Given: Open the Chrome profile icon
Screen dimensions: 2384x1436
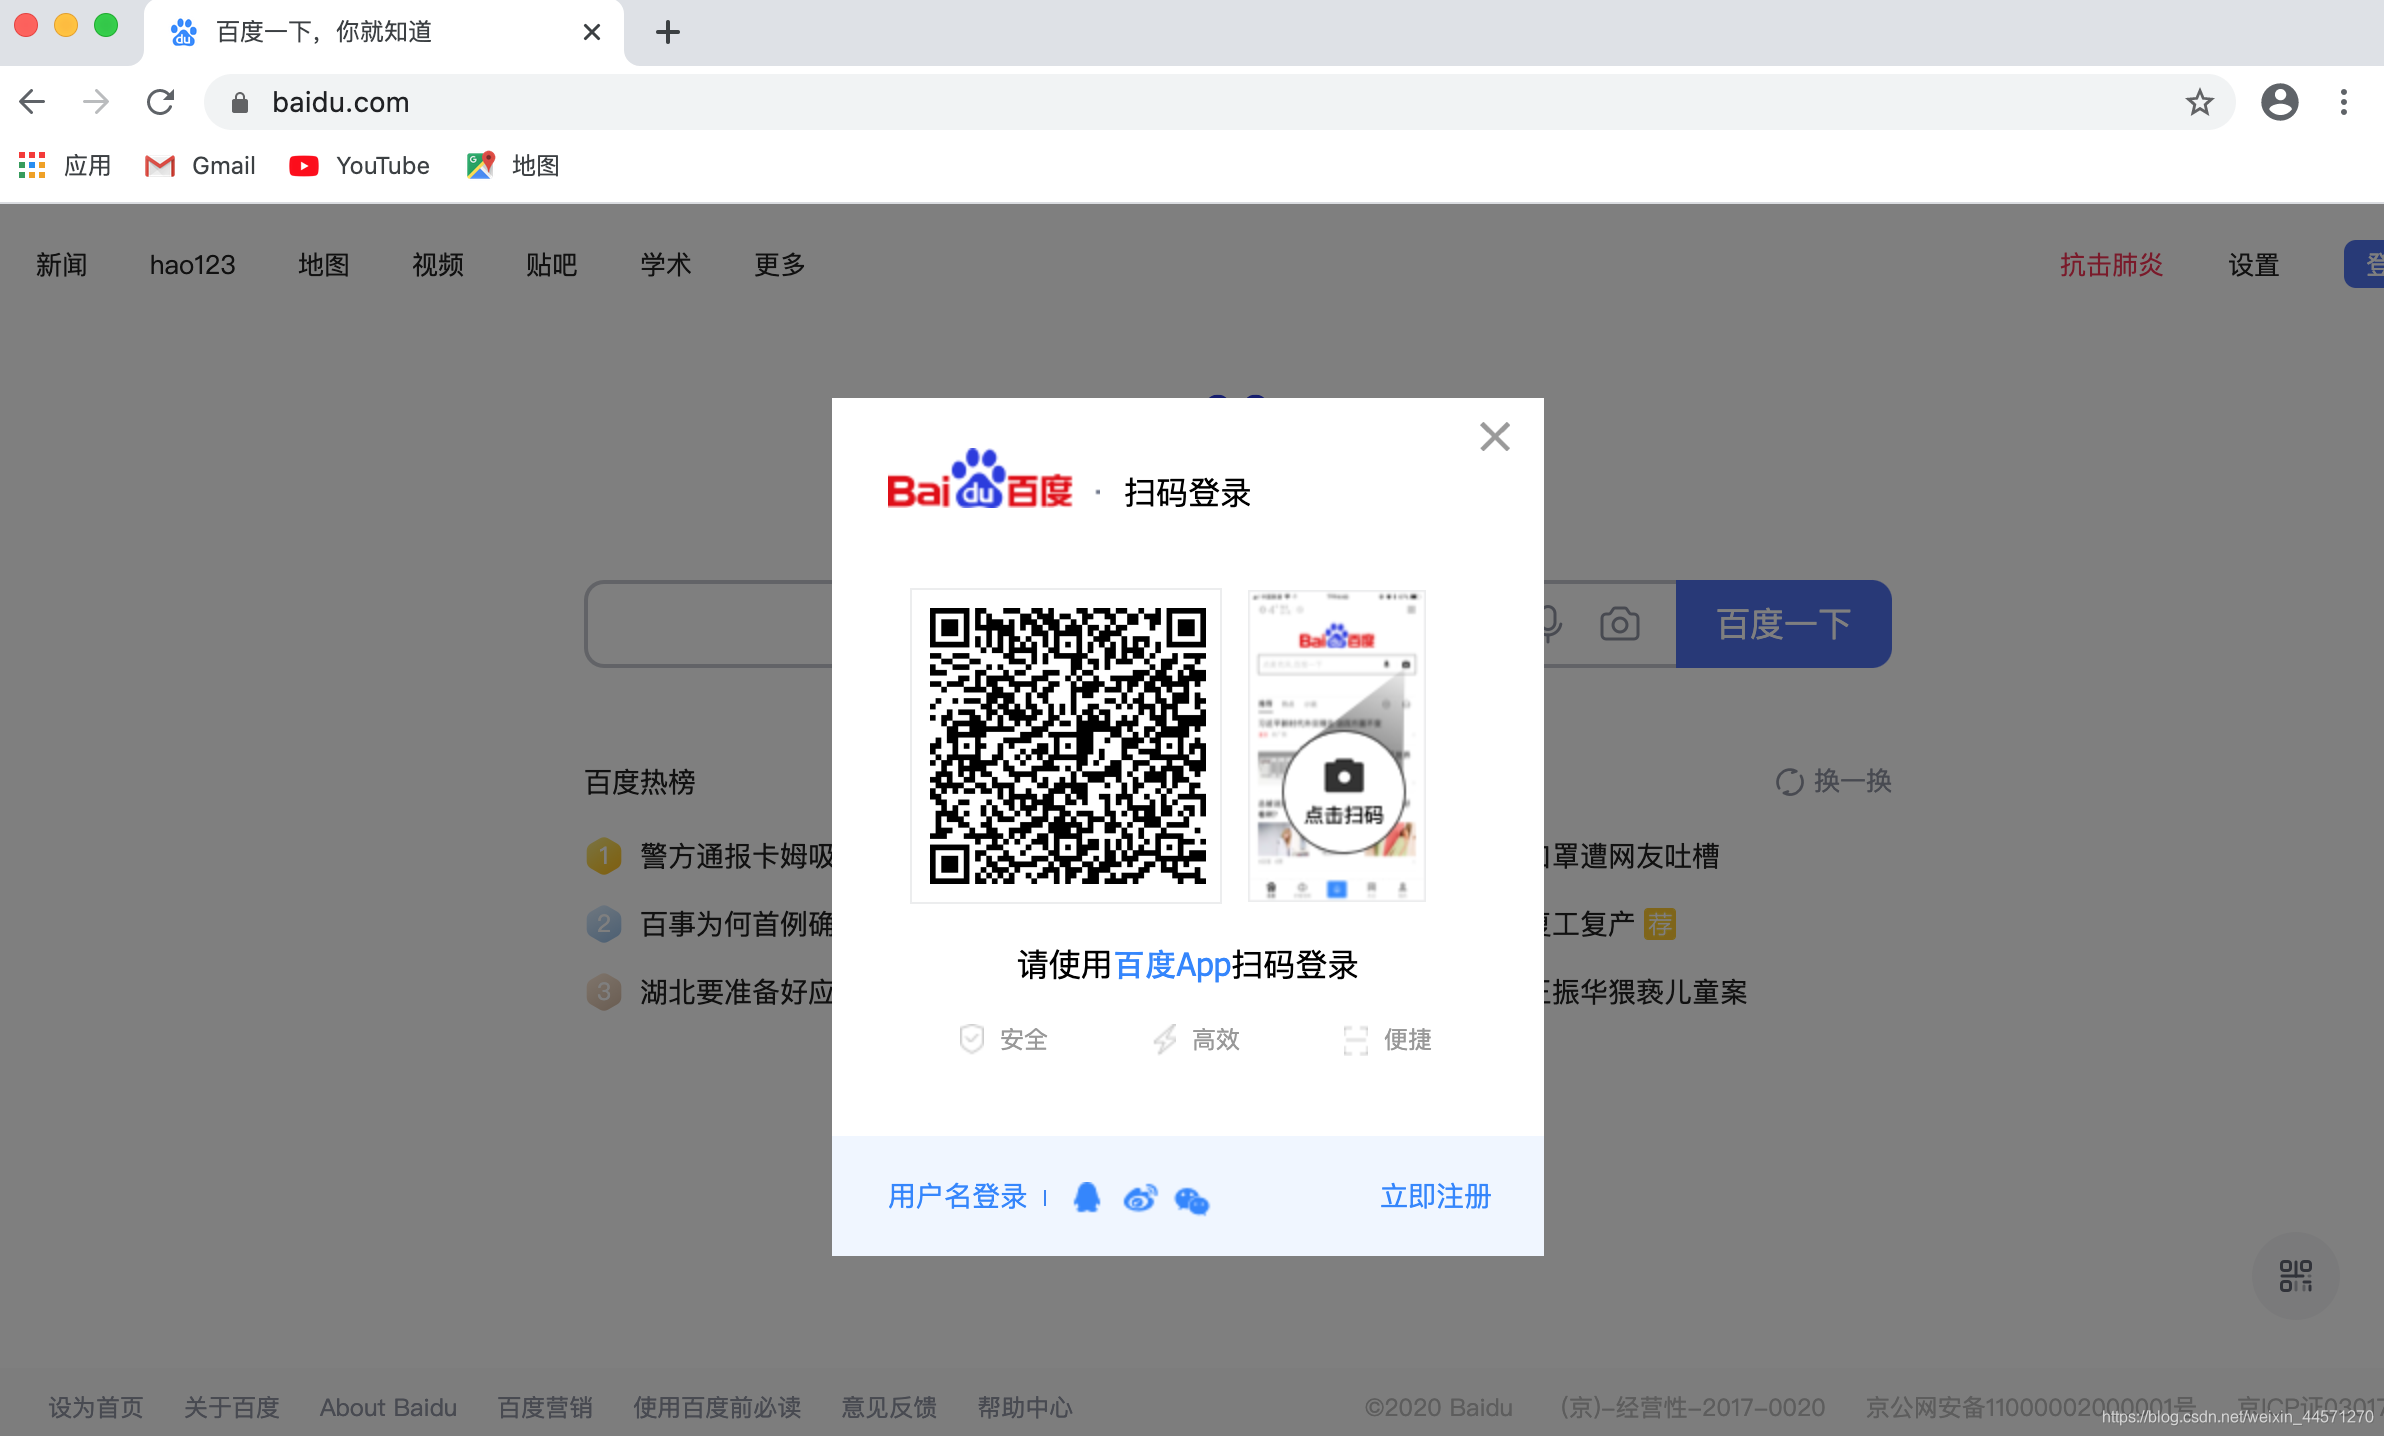Looking at the screenshot, I should click(x=2279, y=102).
